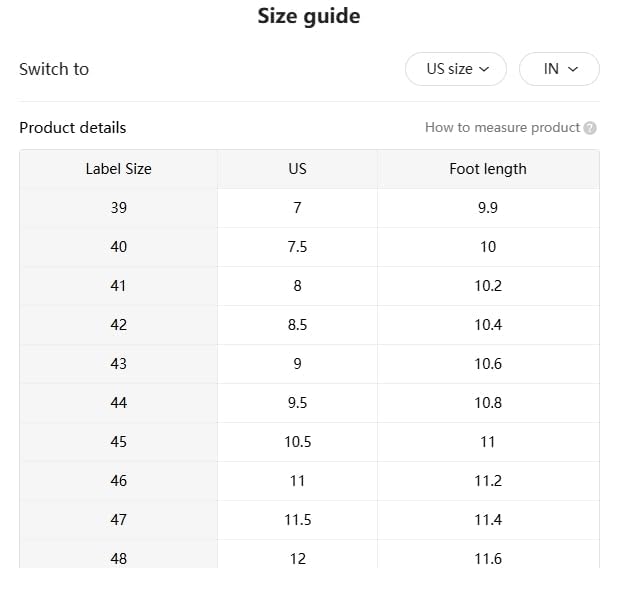The image size is (630, 597).
Task: Click the help question mark icon
Action: [590, 128]
